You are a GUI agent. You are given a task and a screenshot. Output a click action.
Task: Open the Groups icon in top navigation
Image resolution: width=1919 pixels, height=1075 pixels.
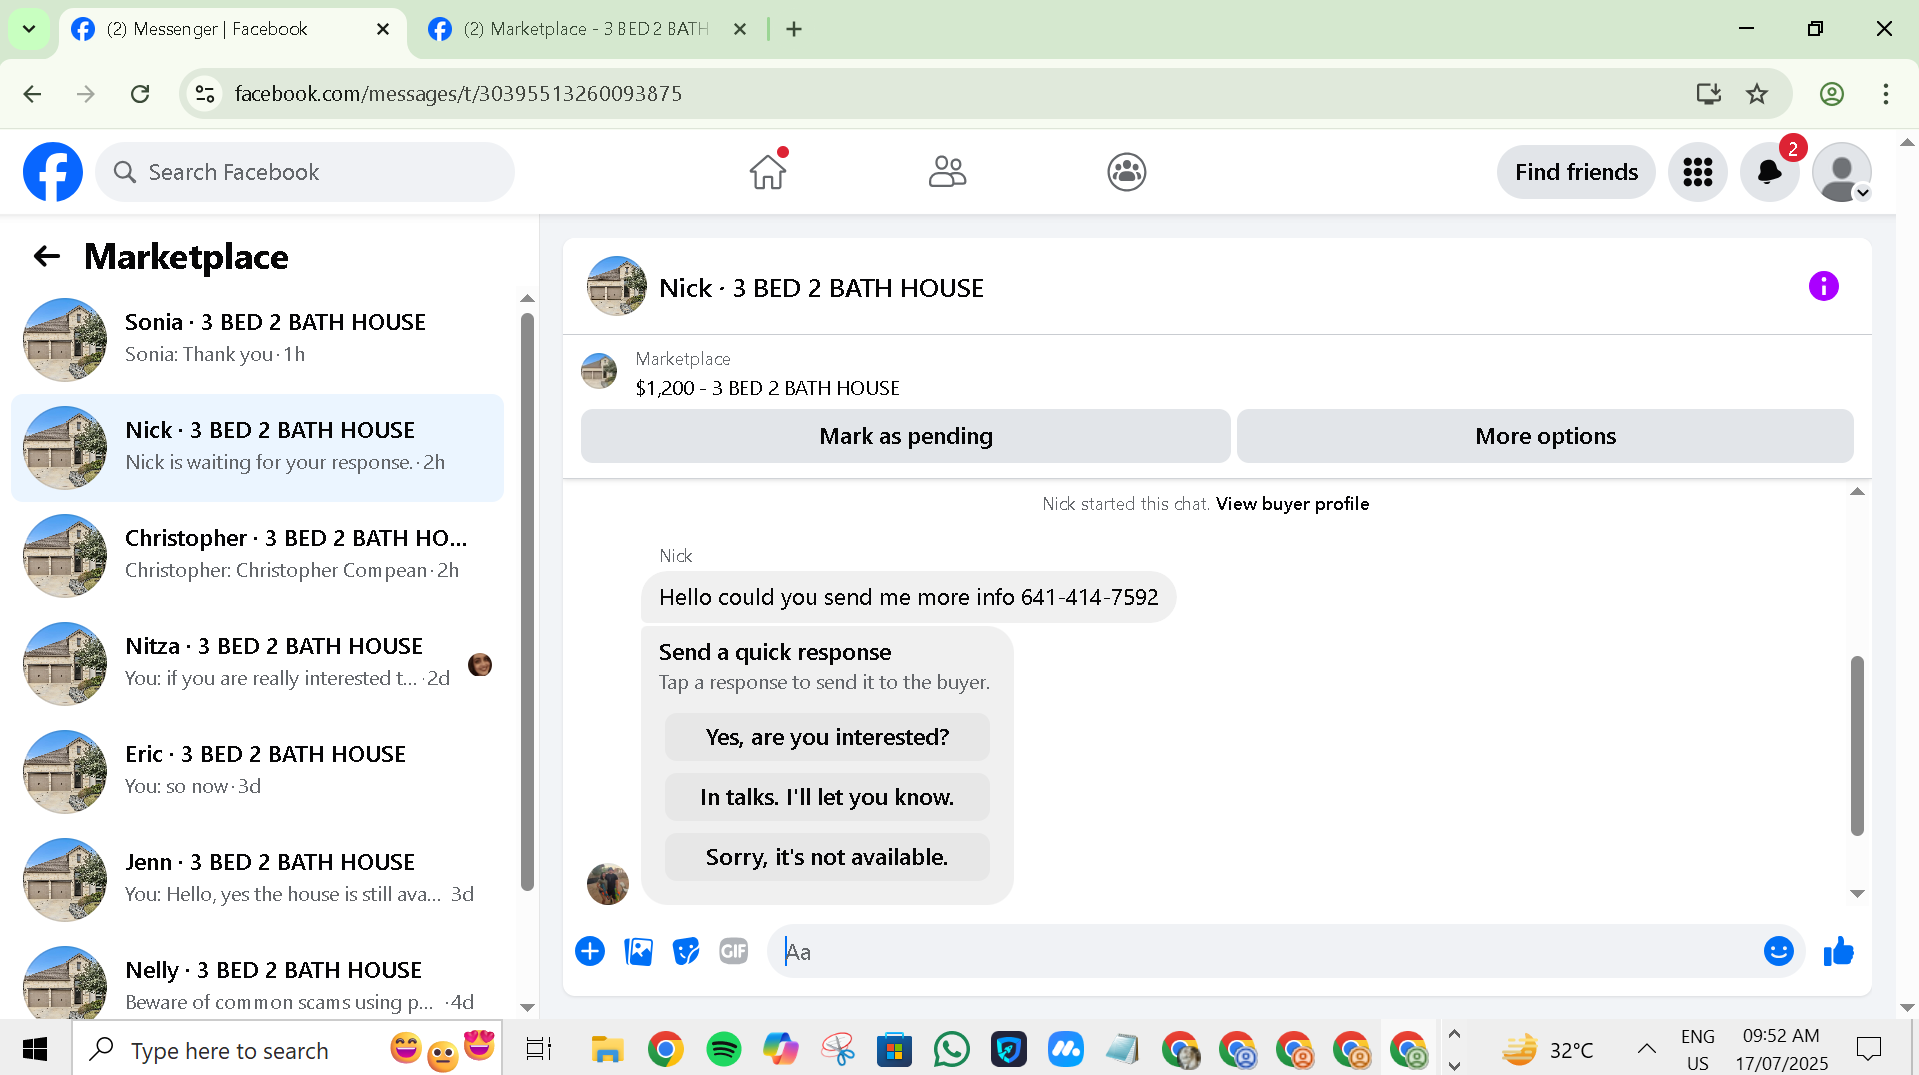[1127, 172]
